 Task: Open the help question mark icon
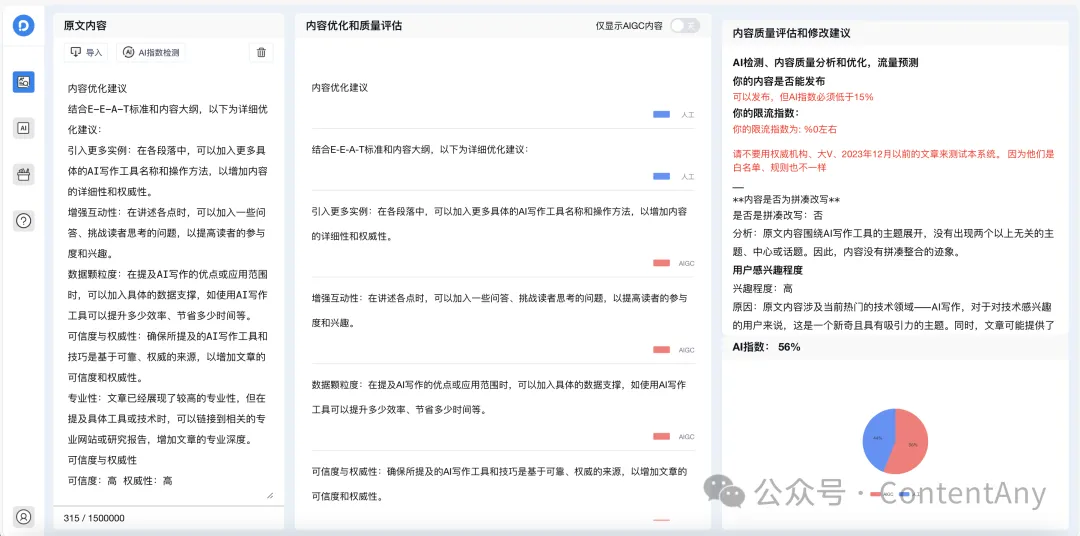(23, 220)
